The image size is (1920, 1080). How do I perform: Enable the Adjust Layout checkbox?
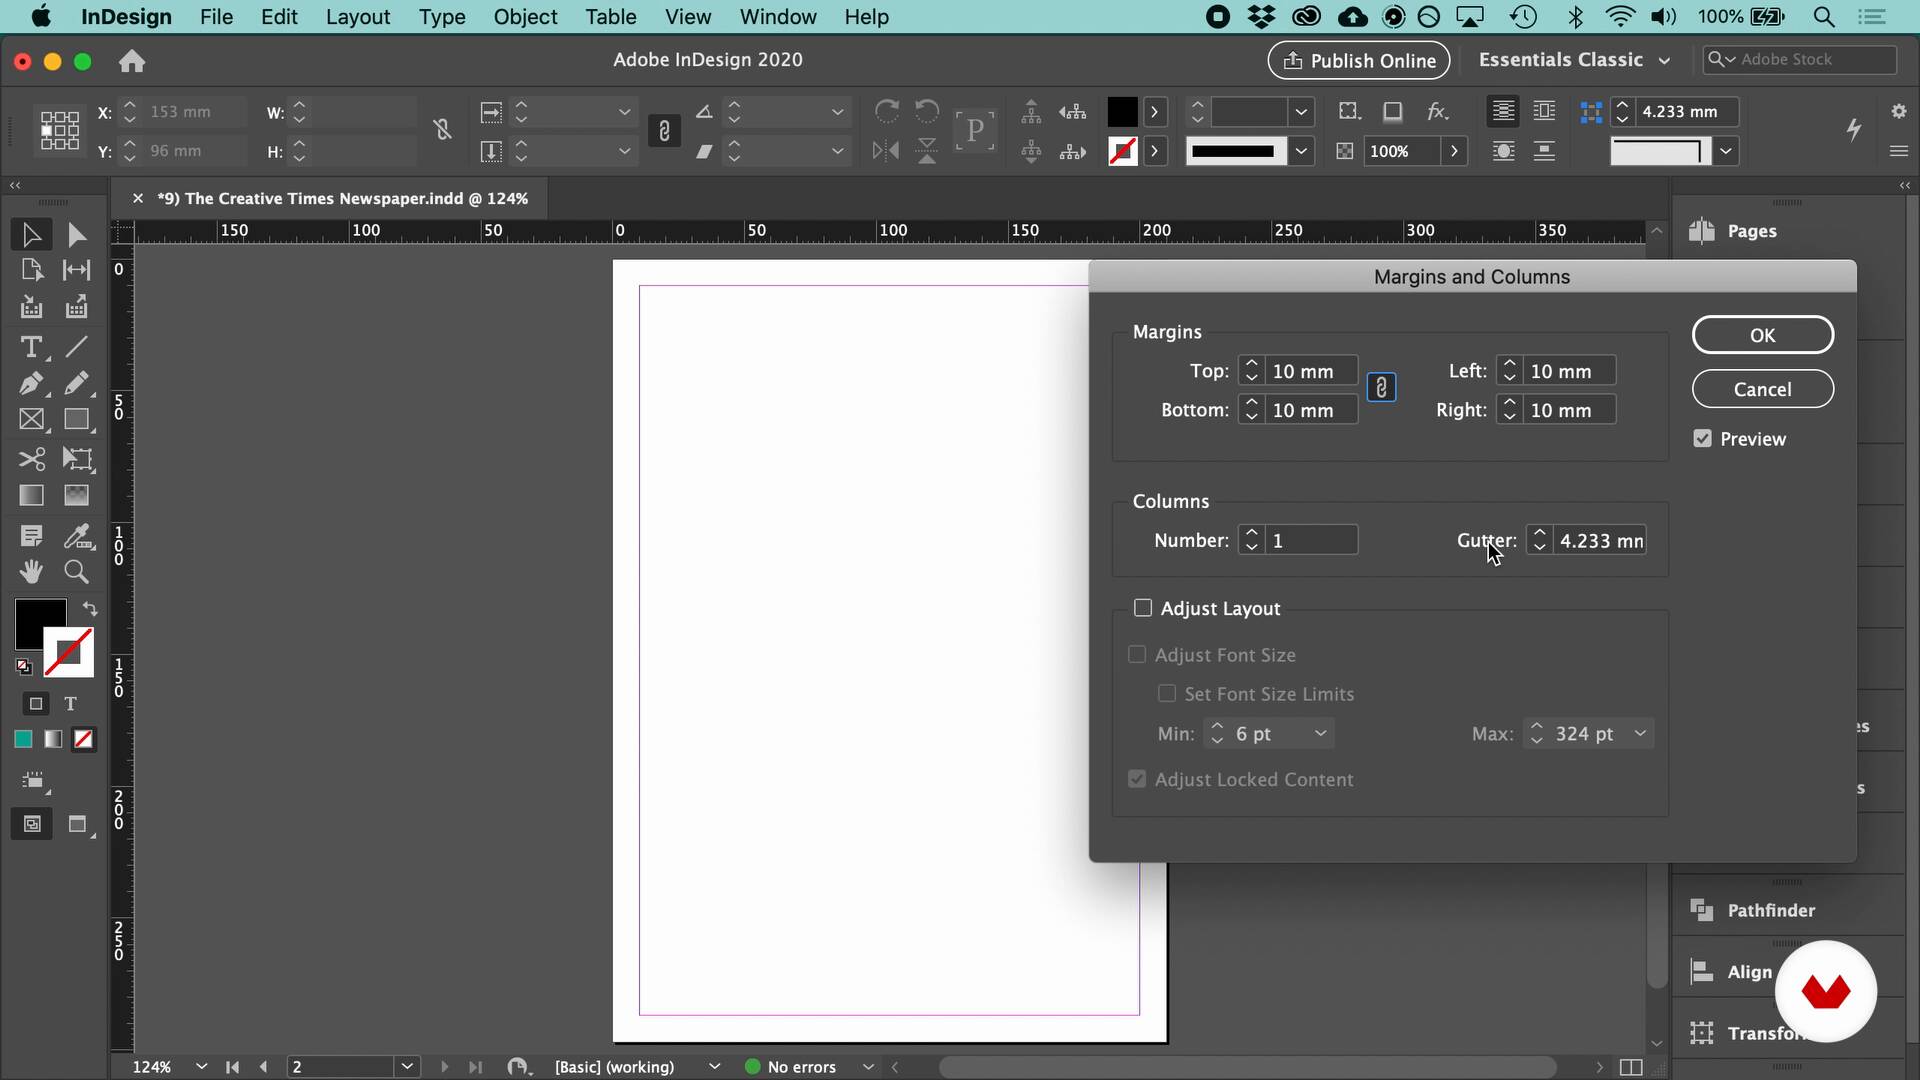1143,608
